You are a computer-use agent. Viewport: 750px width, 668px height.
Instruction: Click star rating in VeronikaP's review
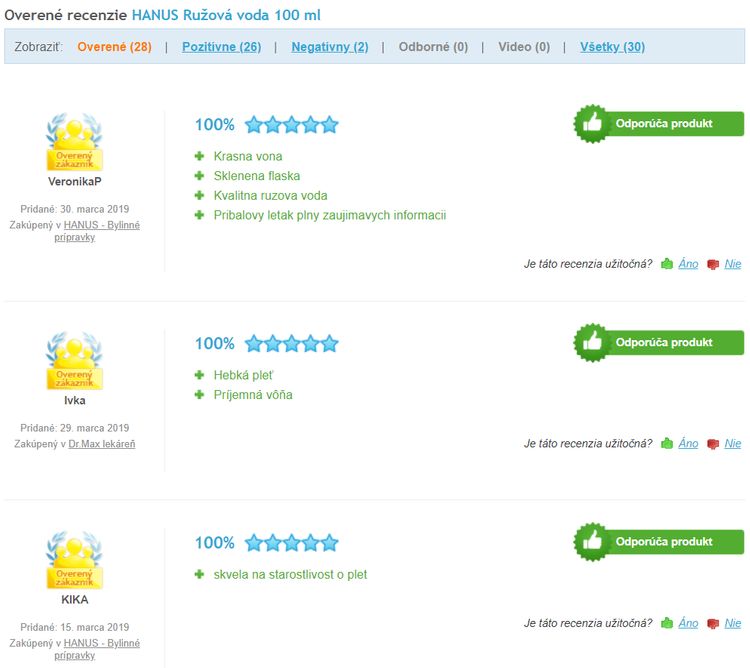291,125
